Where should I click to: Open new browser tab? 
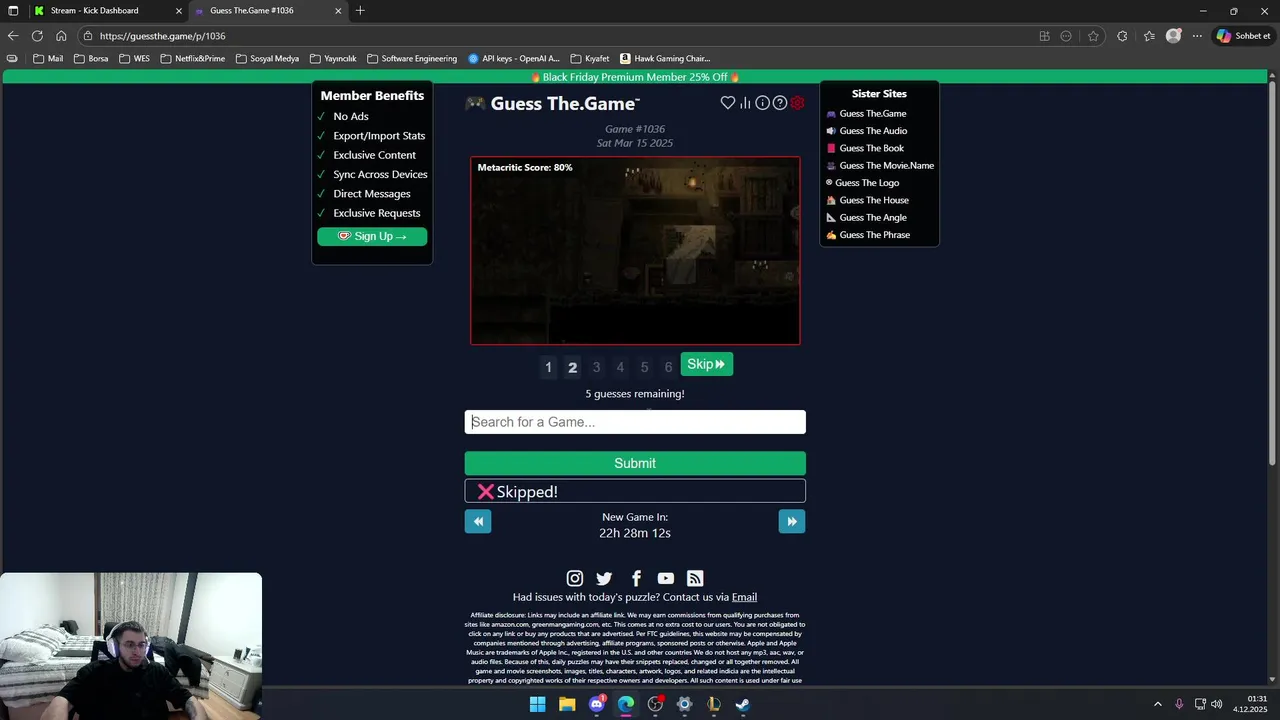click(360, 11)
